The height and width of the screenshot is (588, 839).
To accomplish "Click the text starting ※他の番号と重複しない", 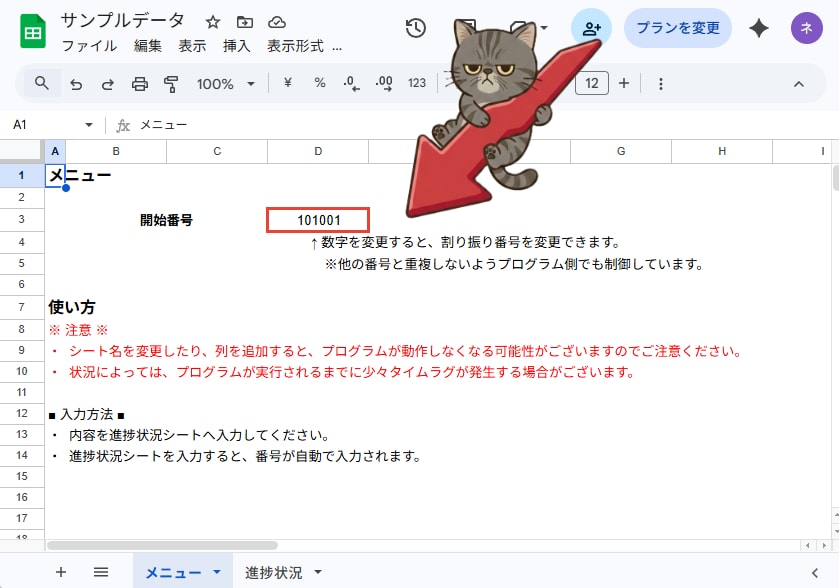I will click(x=514, y=264).
